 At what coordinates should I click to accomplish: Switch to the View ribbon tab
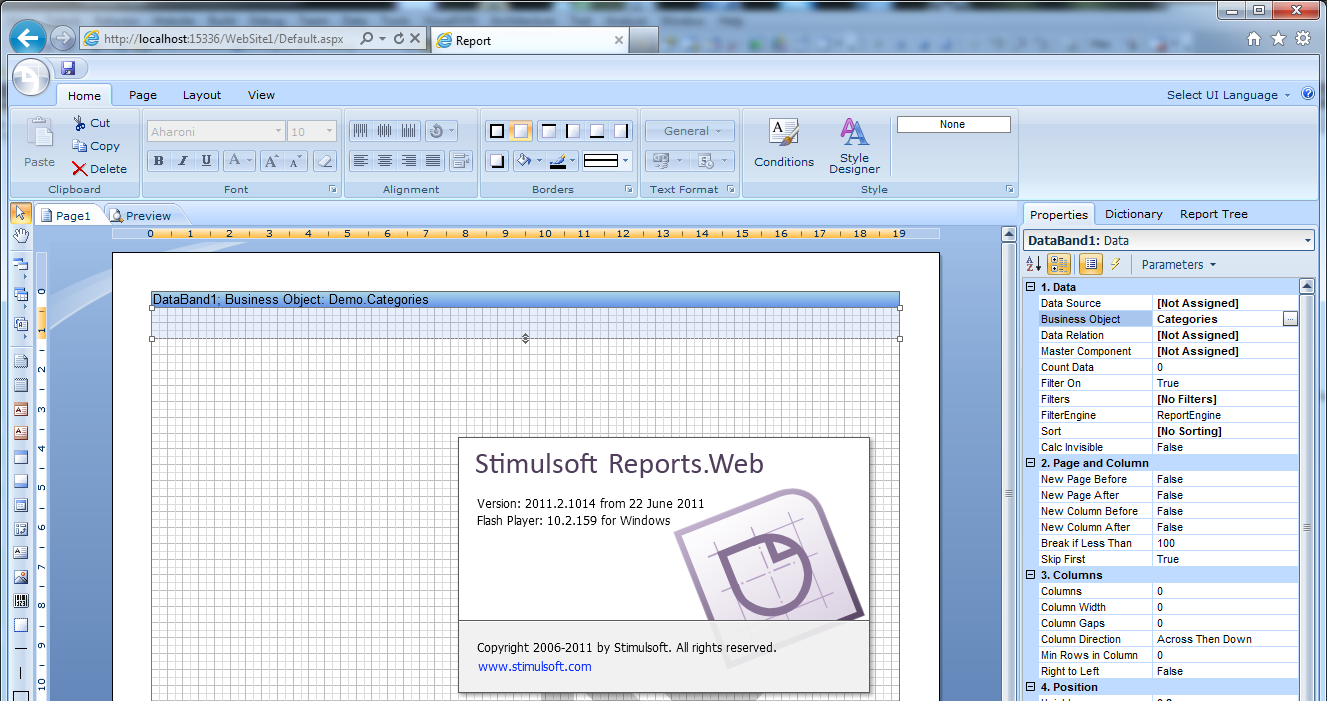[x=261, y=95]
